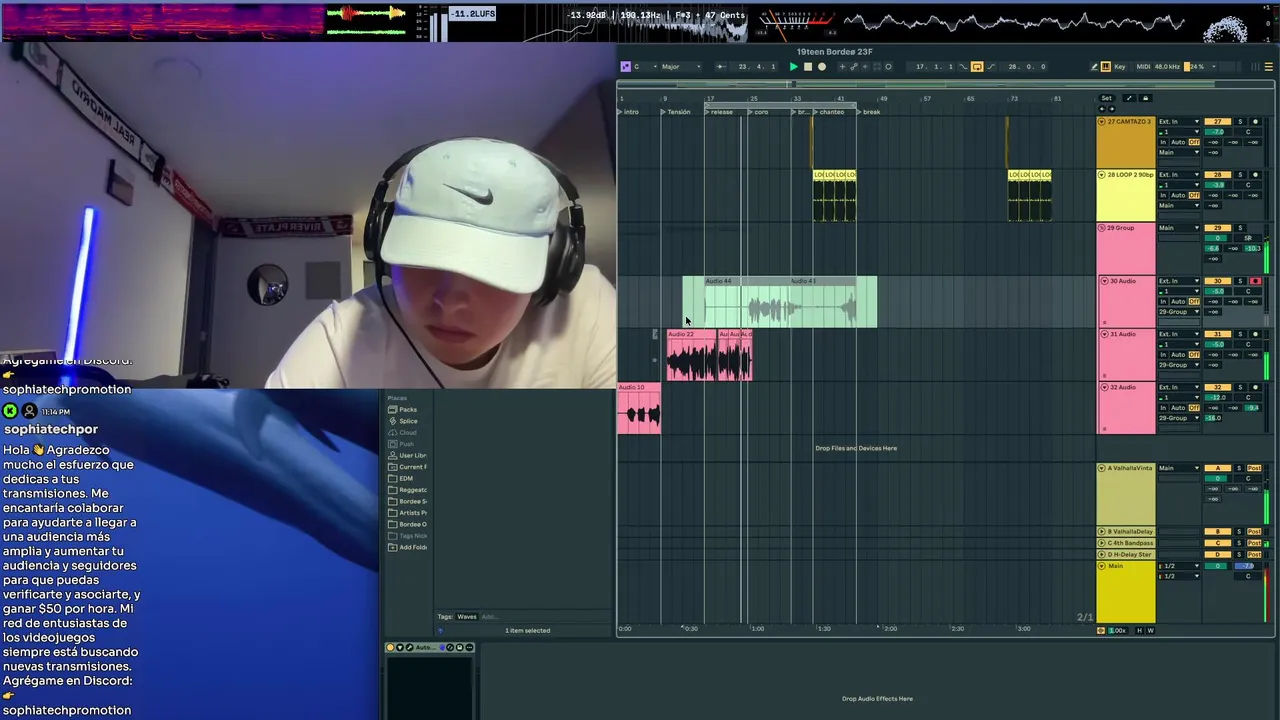The width and height of the screenshot is (1280, 720).
Task: Toggle the H button at bottom right
Action: pyautogui.click(x=1139, y=630)
